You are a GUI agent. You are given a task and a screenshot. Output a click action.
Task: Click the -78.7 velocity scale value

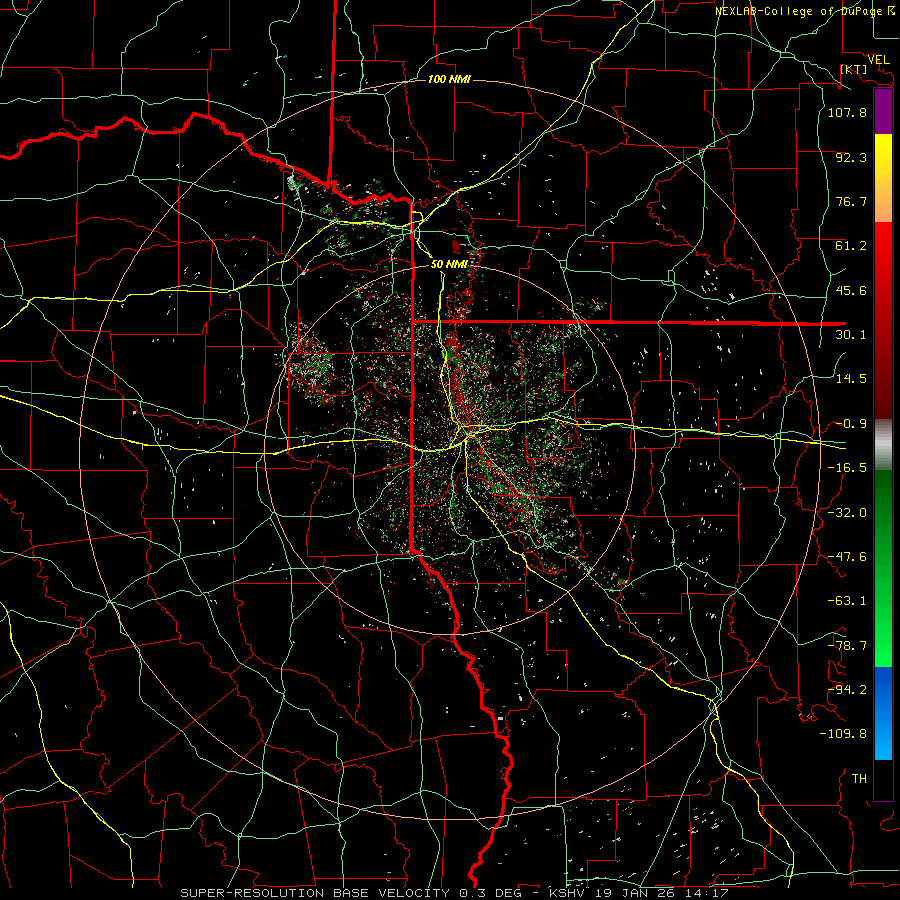847,646
